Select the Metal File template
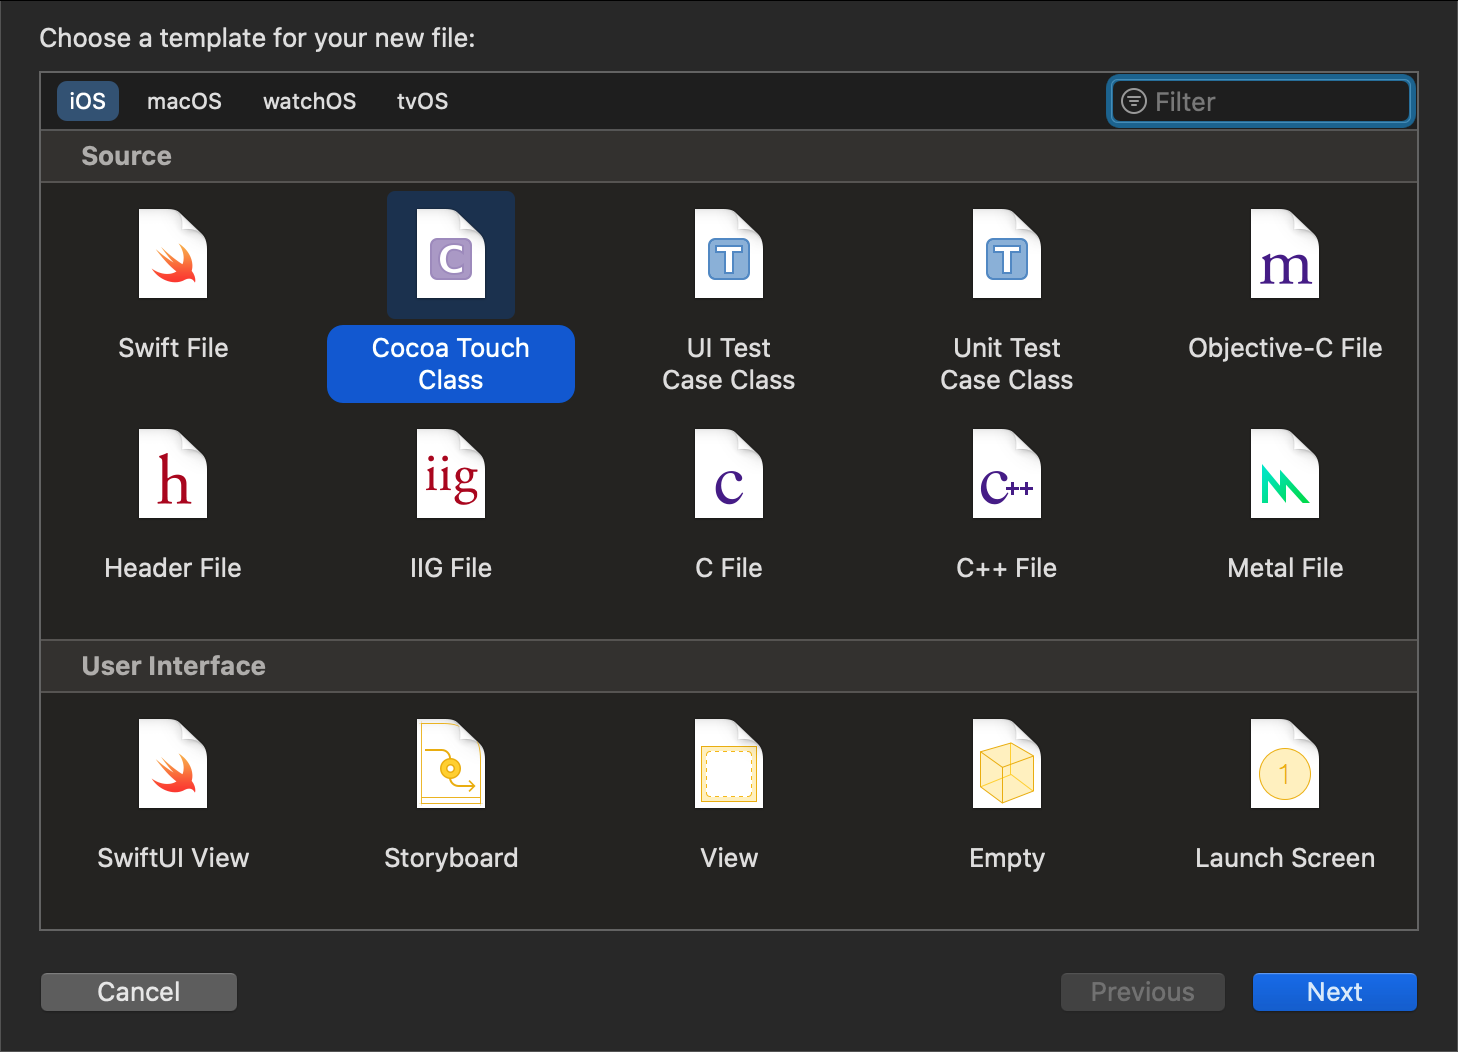Image resolution: width=1458 pixels, height=1052 pixels. (1284, 474)
